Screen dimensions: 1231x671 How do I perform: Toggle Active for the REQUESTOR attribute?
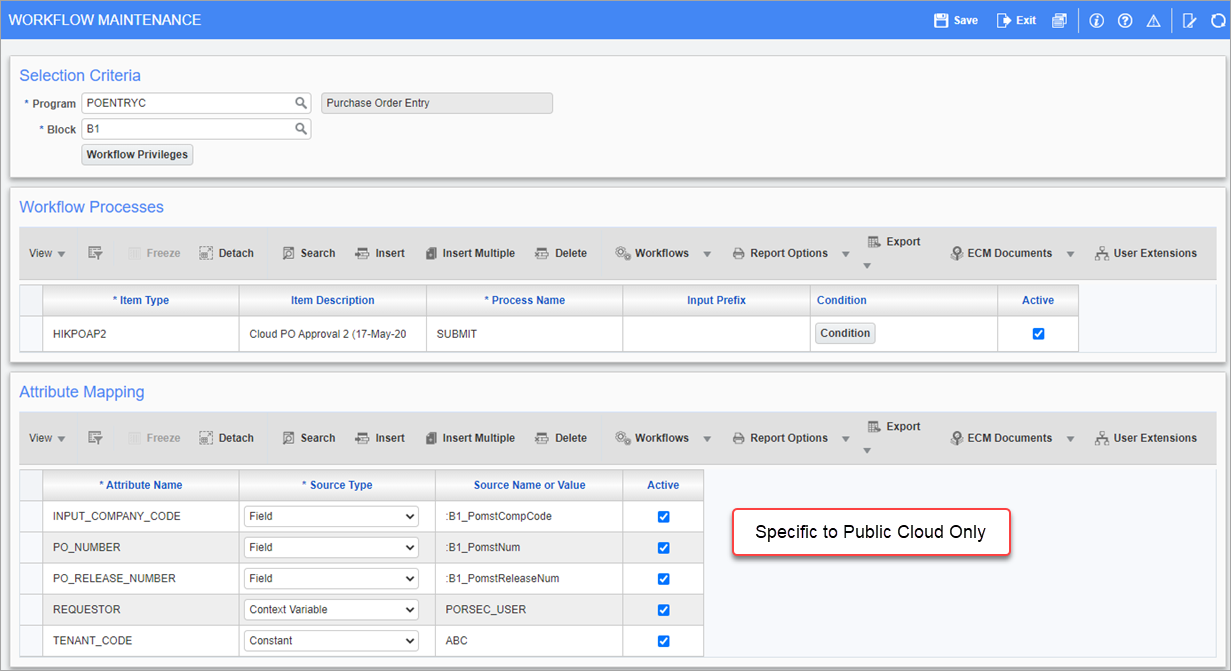point(663,610)
